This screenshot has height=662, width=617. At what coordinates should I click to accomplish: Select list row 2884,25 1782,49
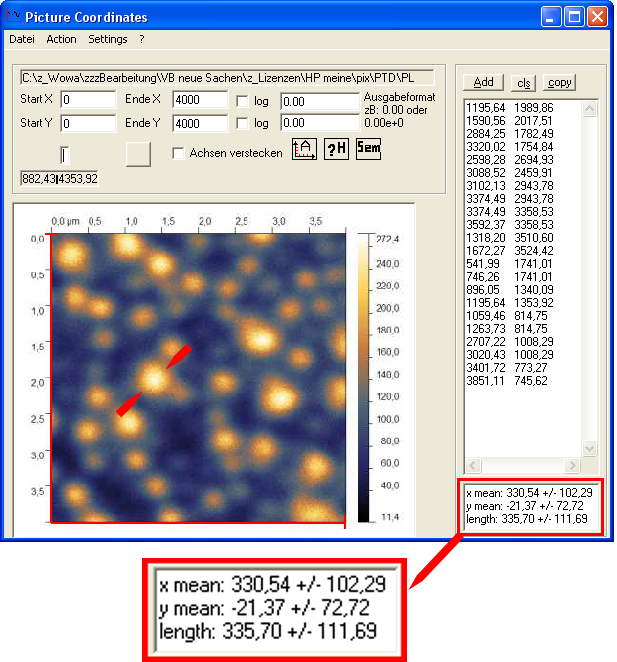[x=510, y=134]
